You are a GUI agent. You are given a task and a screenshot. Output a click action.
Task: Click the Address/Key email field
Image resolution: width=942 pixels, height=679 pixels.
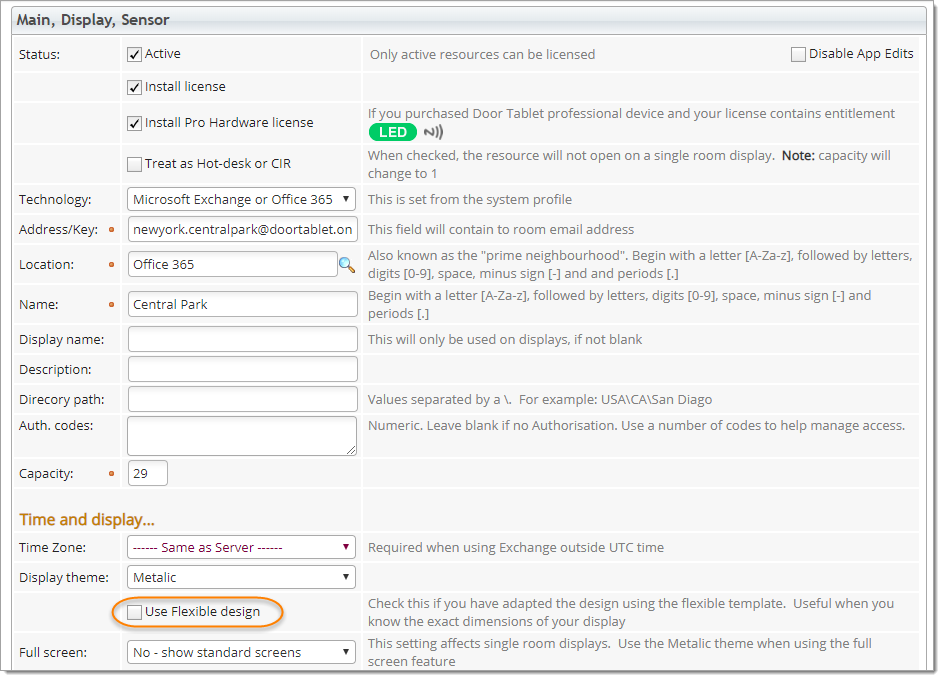point(242,229)
